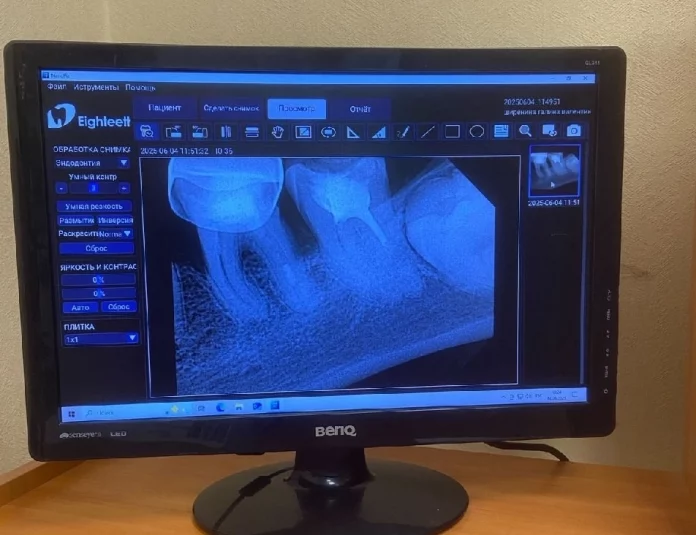
Task: Click the top brightness percentage slider
Action: click(98, 280)
